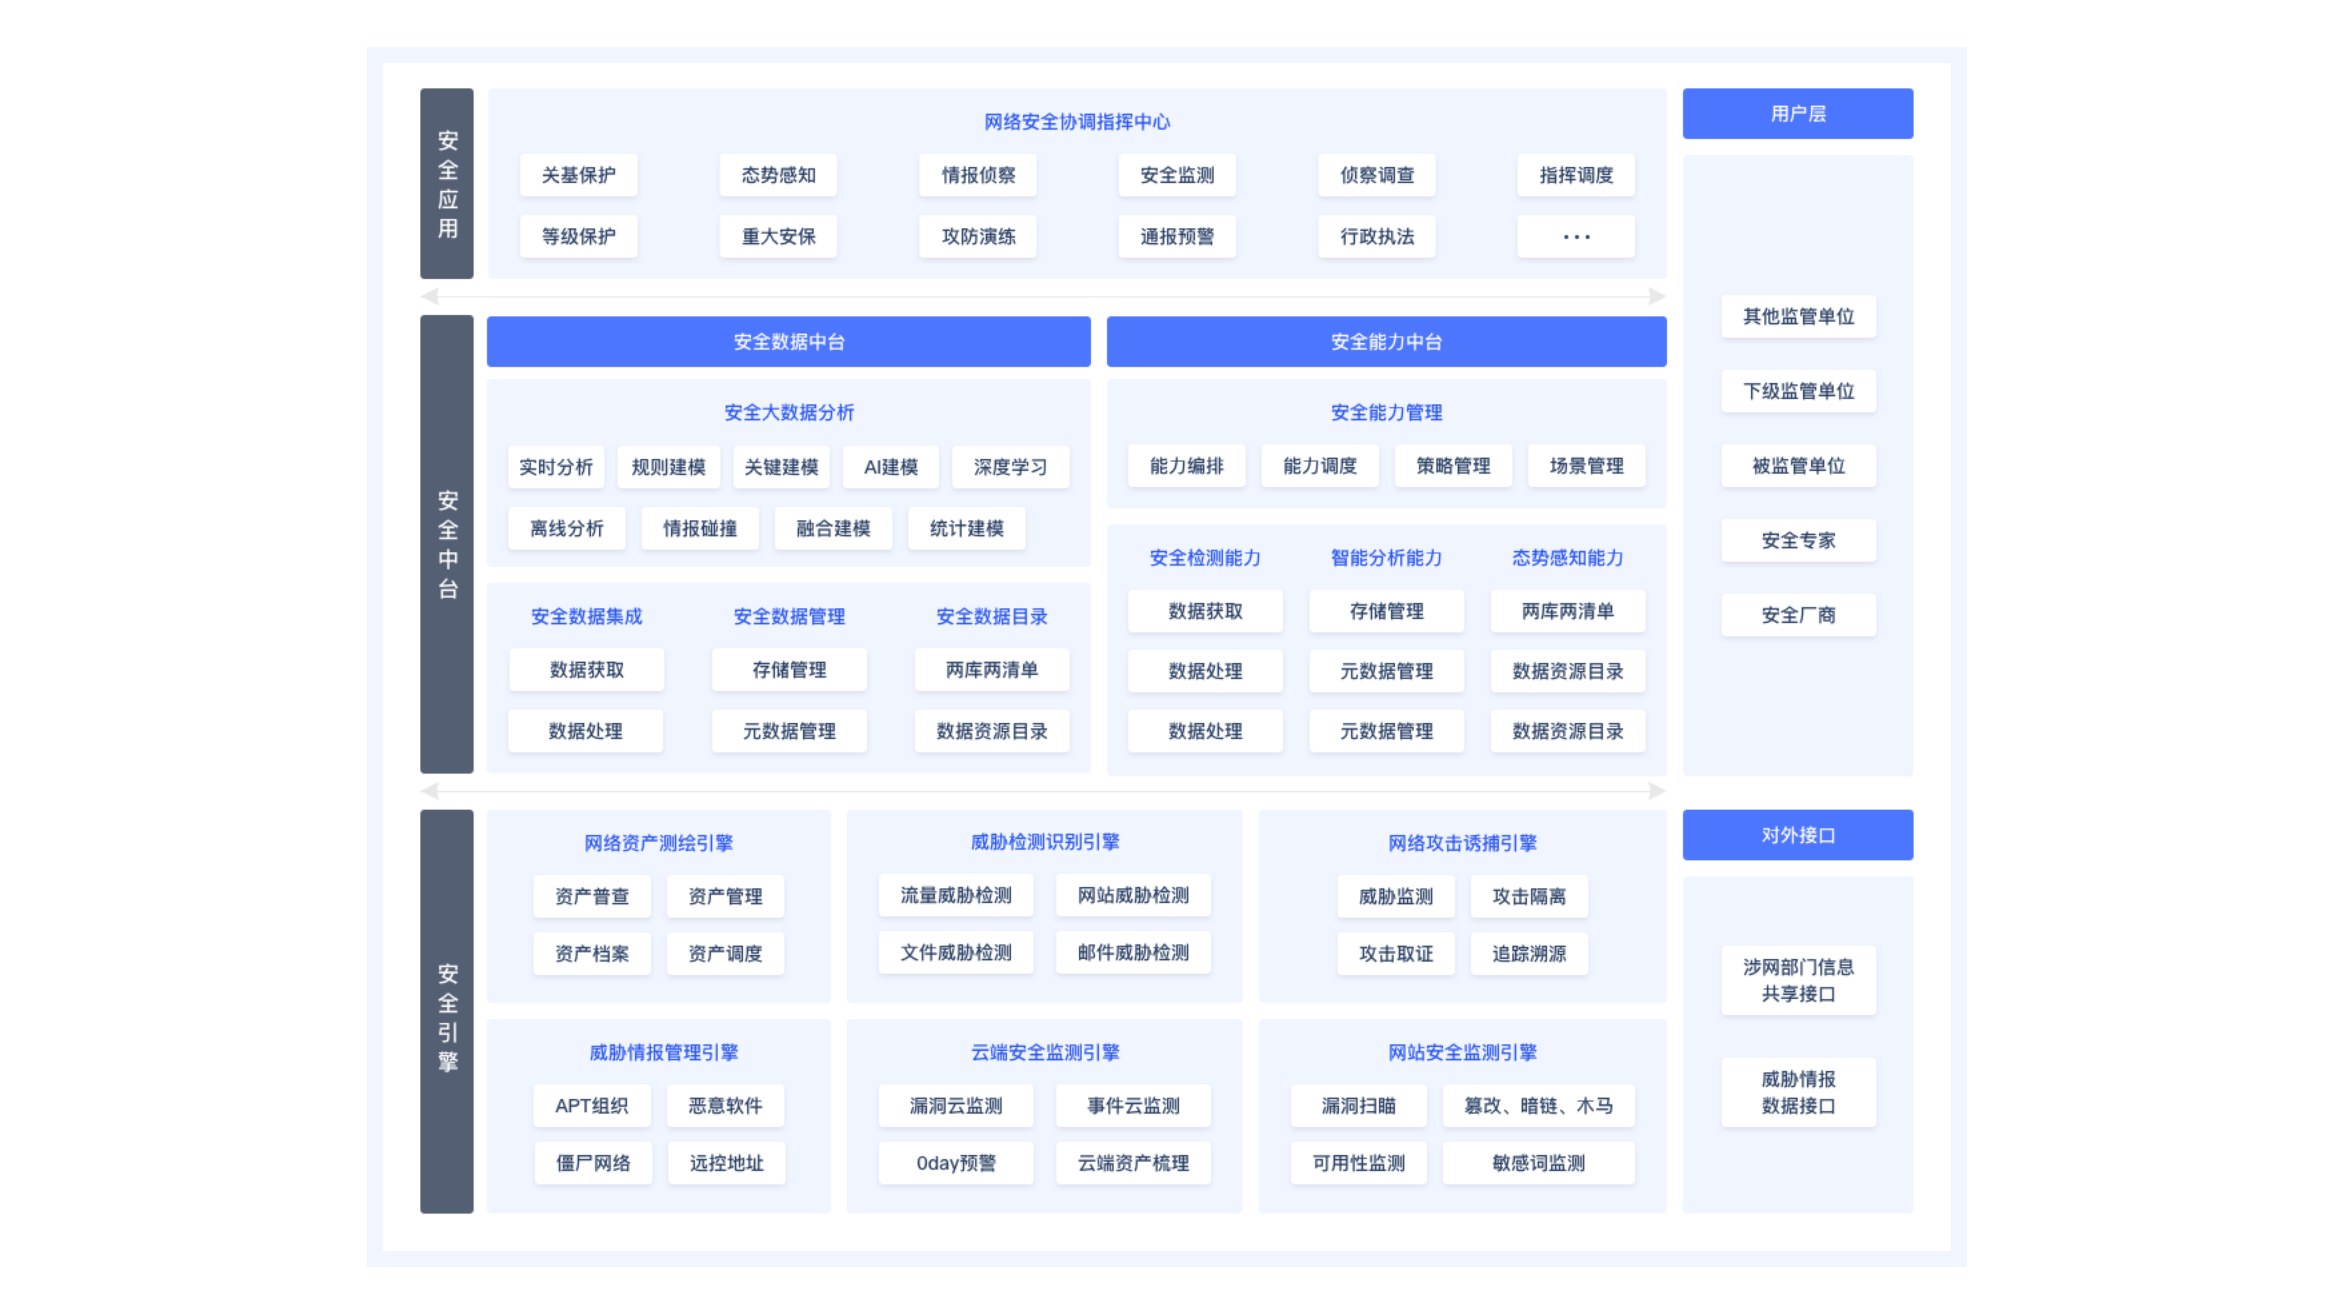Open the 侦察调查 box
The height and width of the screenshot is (1313, 2336).
point(1377,175)
